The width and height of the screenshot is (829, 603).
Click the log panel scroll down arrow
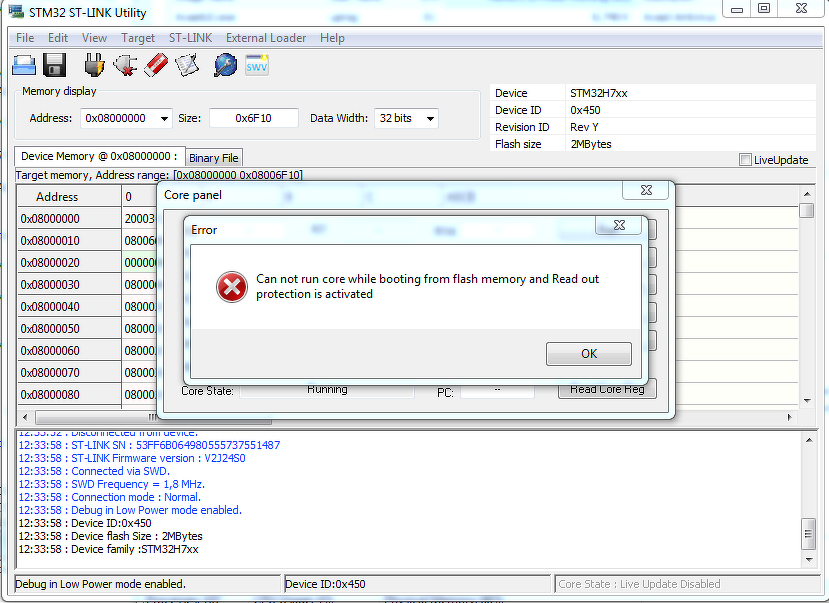pos(809,560)
